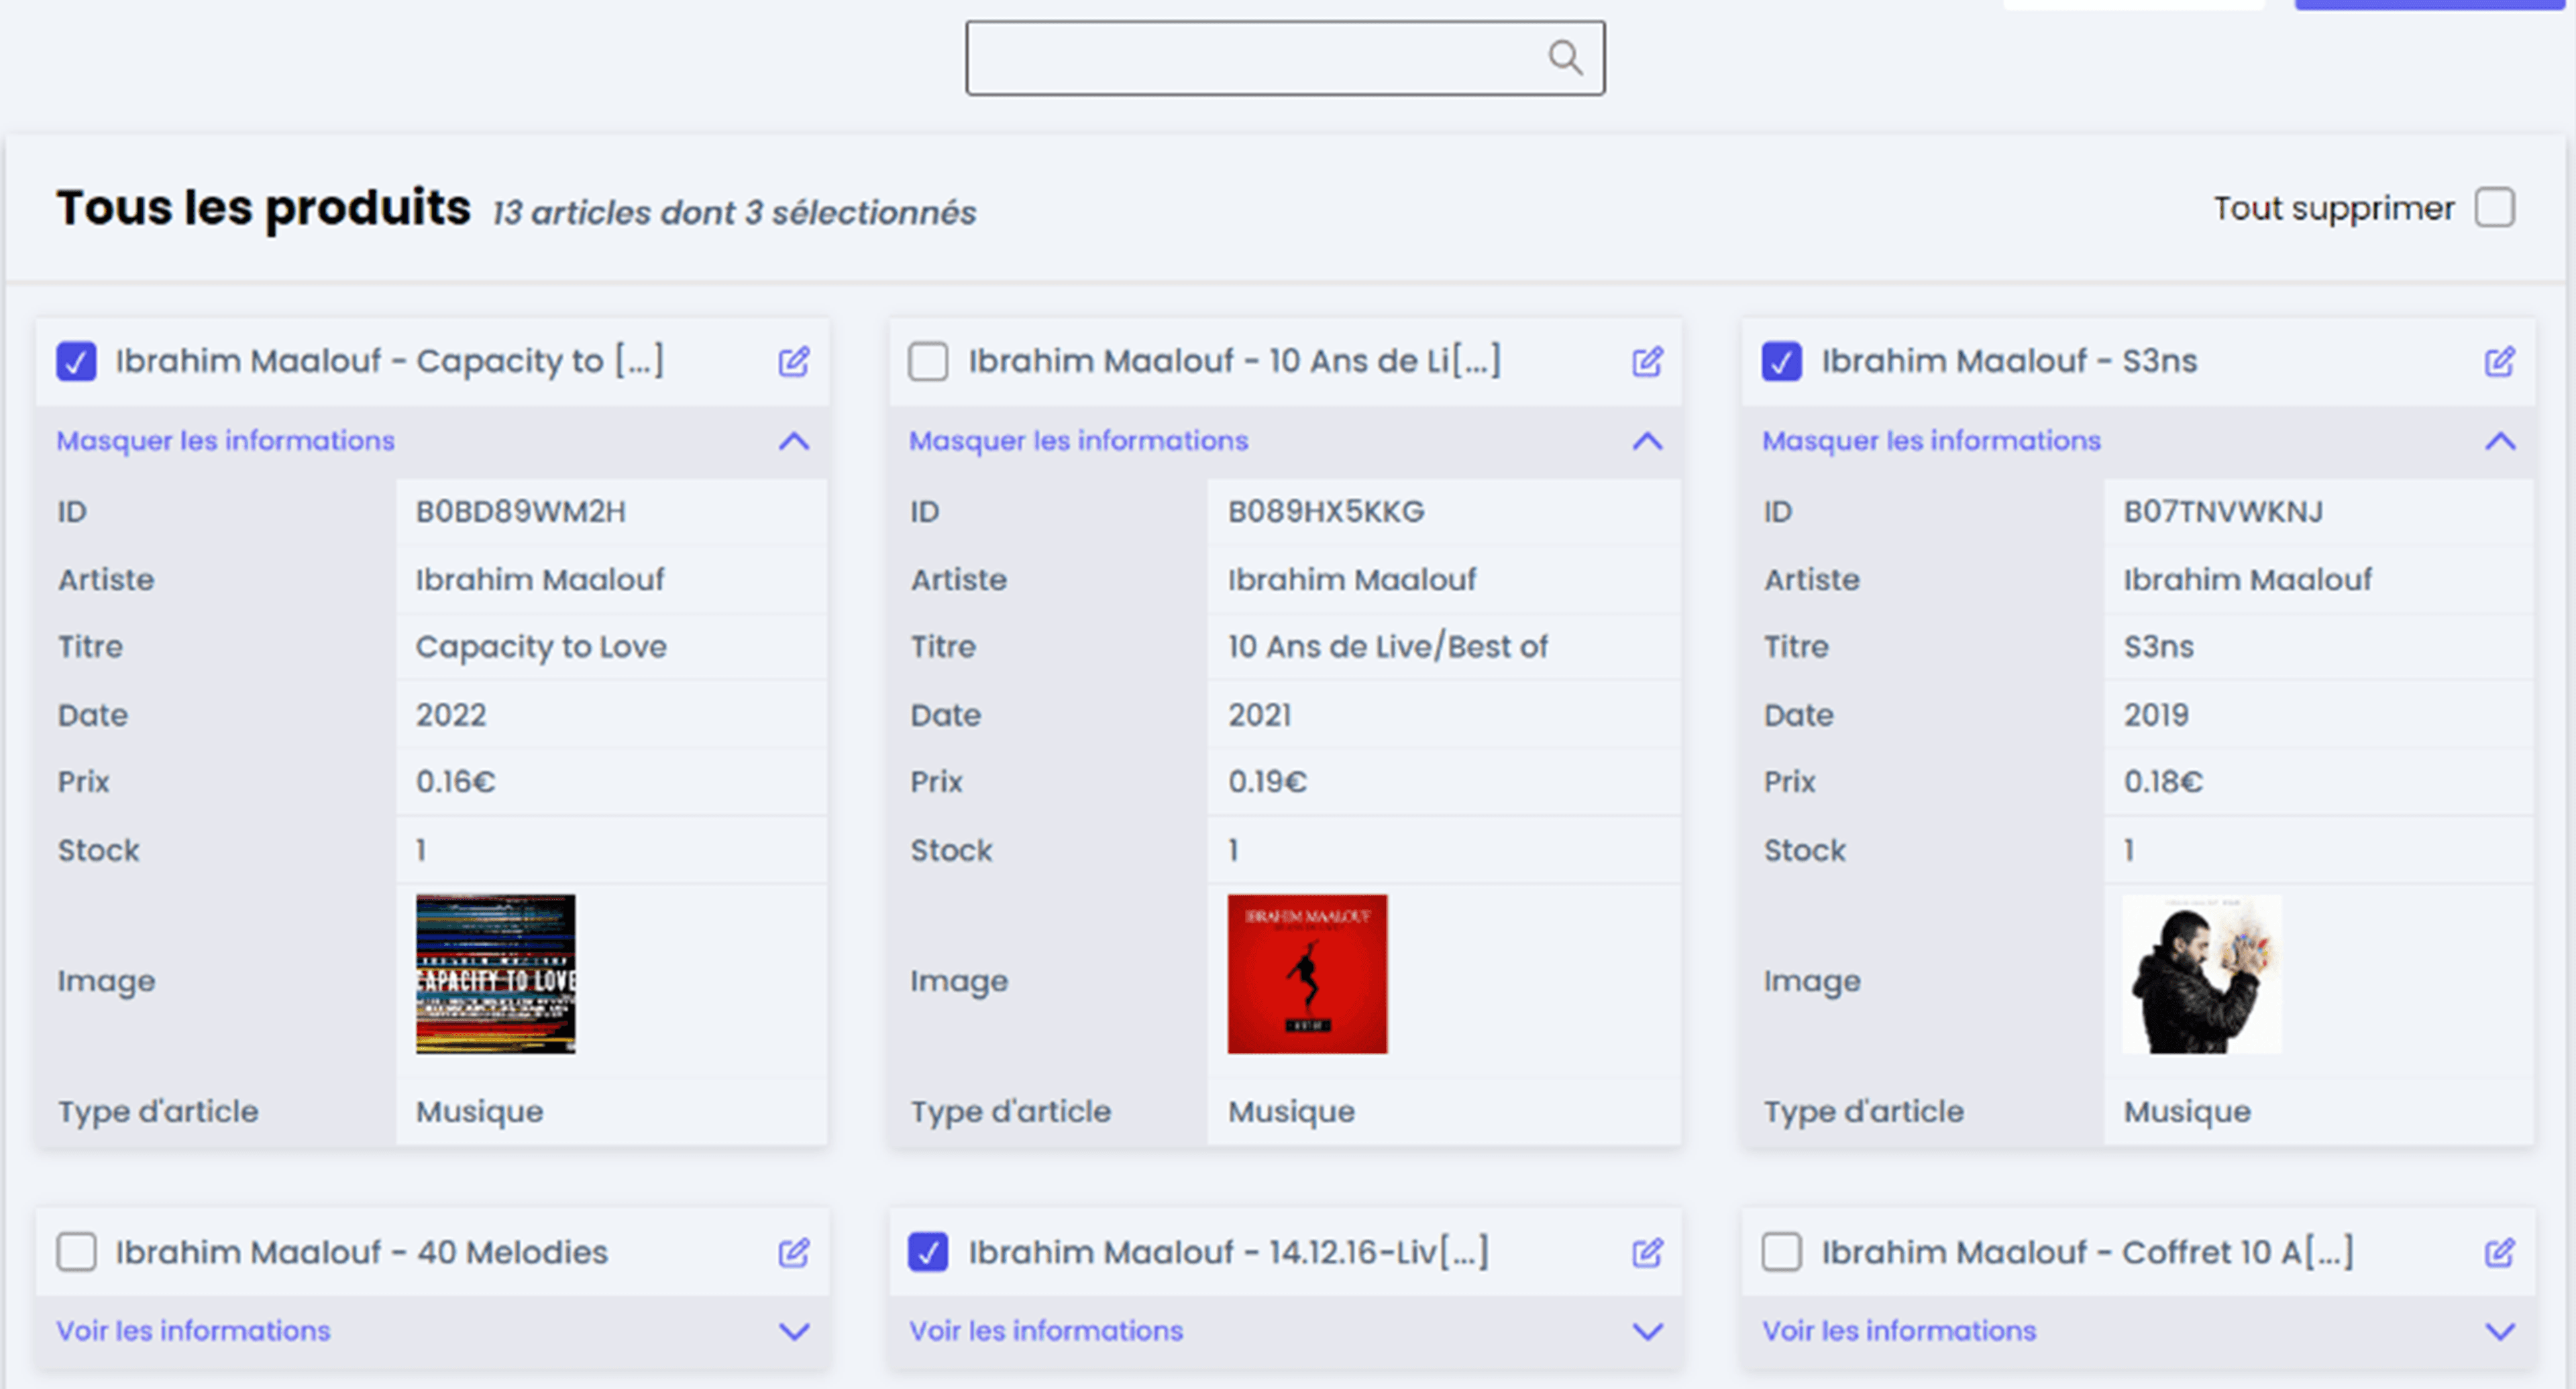Uncheck the S3ns product checkbox

click(x=1781, y=361)
